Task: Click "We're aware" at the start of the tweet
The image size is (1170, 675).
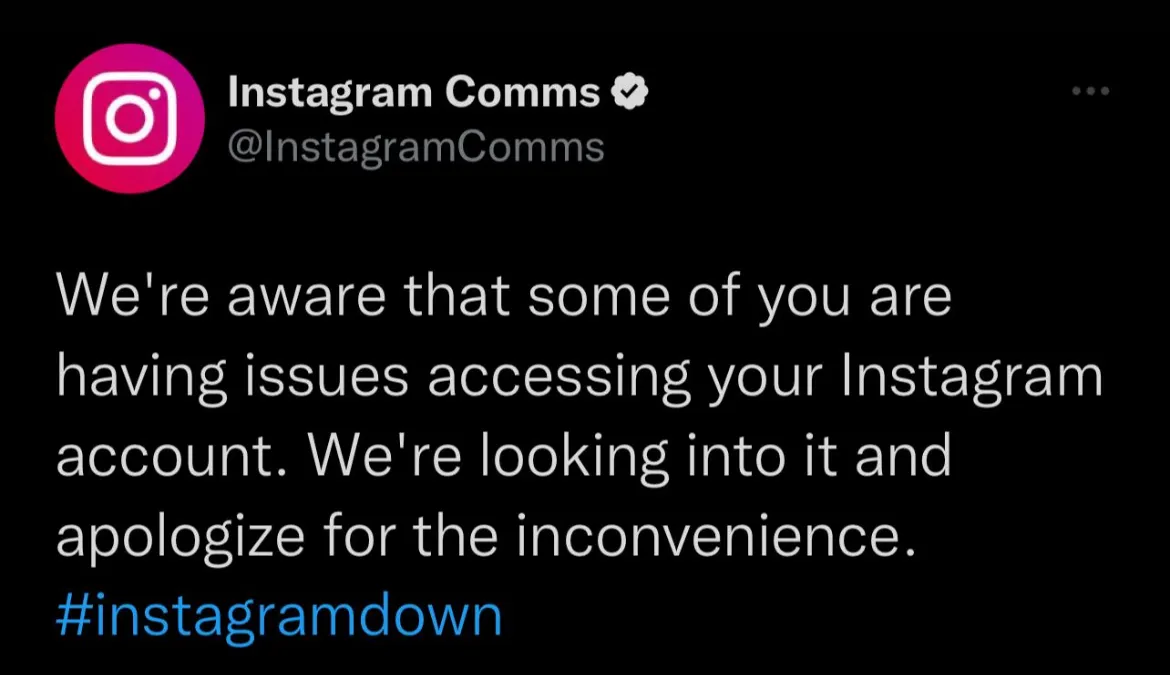Action: pyautogui.click(x=221, y=296)
